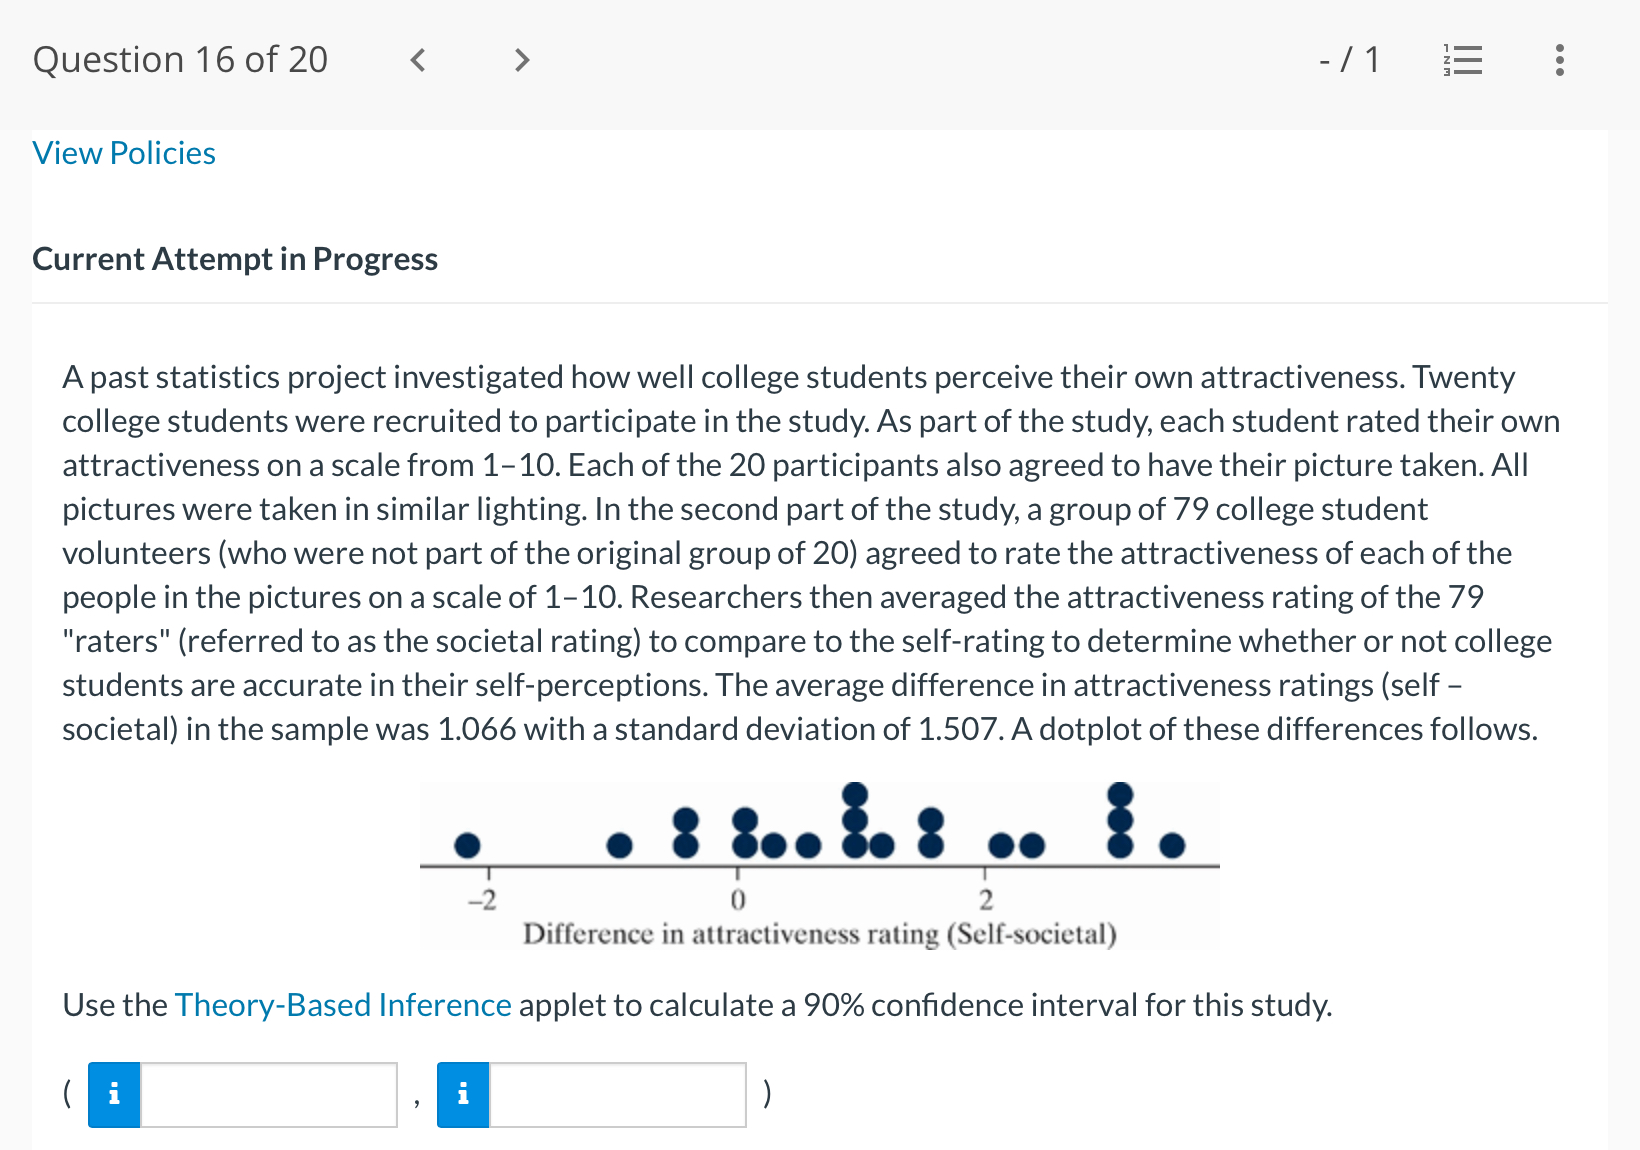
Task: Click the Question 16 of 20 header
Action: (x=180, y=60)
